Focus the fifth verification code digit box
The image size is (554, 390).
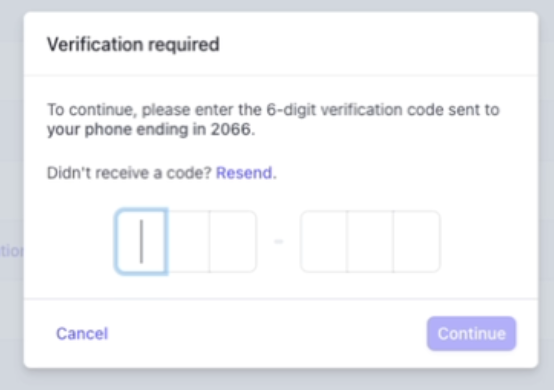tap(370, 241)
